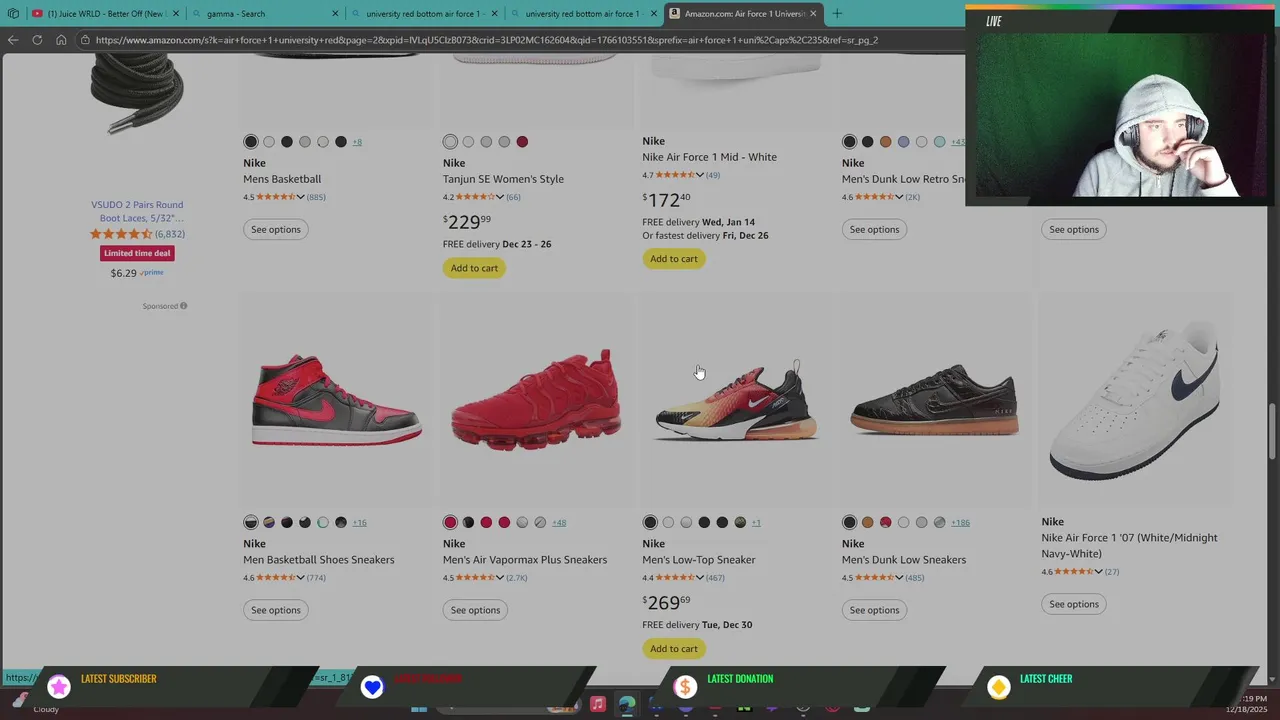Open the tab actions menu icon

13,14
